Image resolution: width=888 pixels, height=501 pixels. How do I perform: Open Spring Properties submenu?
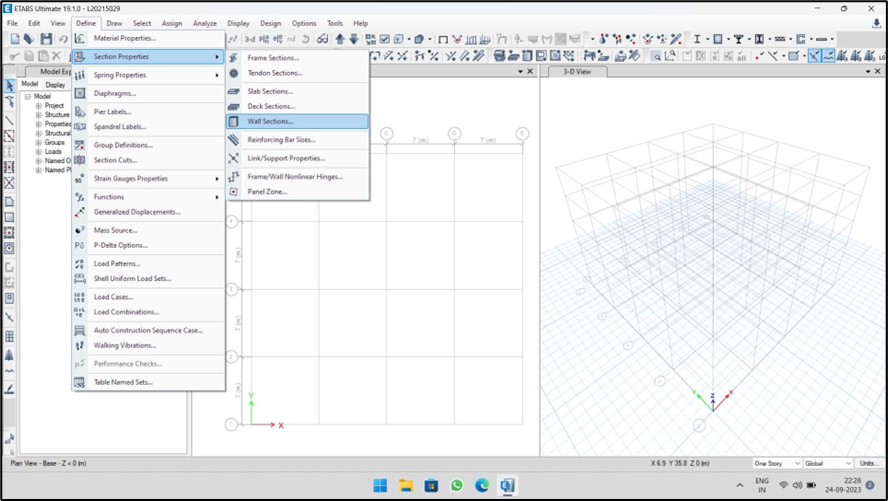[148, 75]
